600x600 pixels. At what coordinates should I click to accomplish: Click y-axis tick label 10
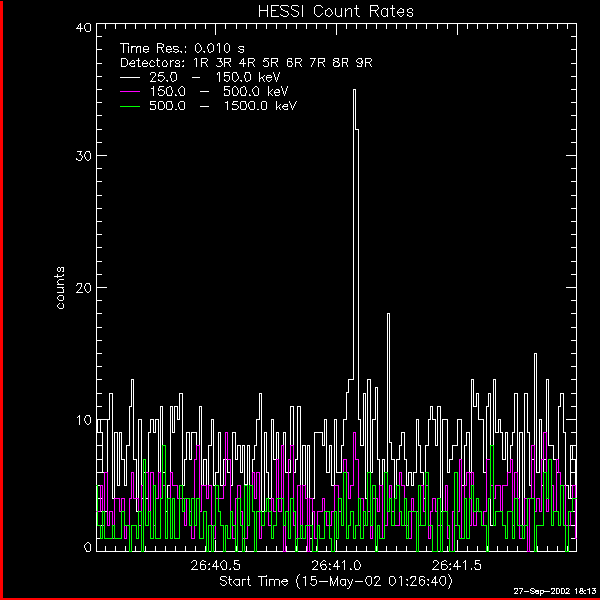(x=83, y=420)
